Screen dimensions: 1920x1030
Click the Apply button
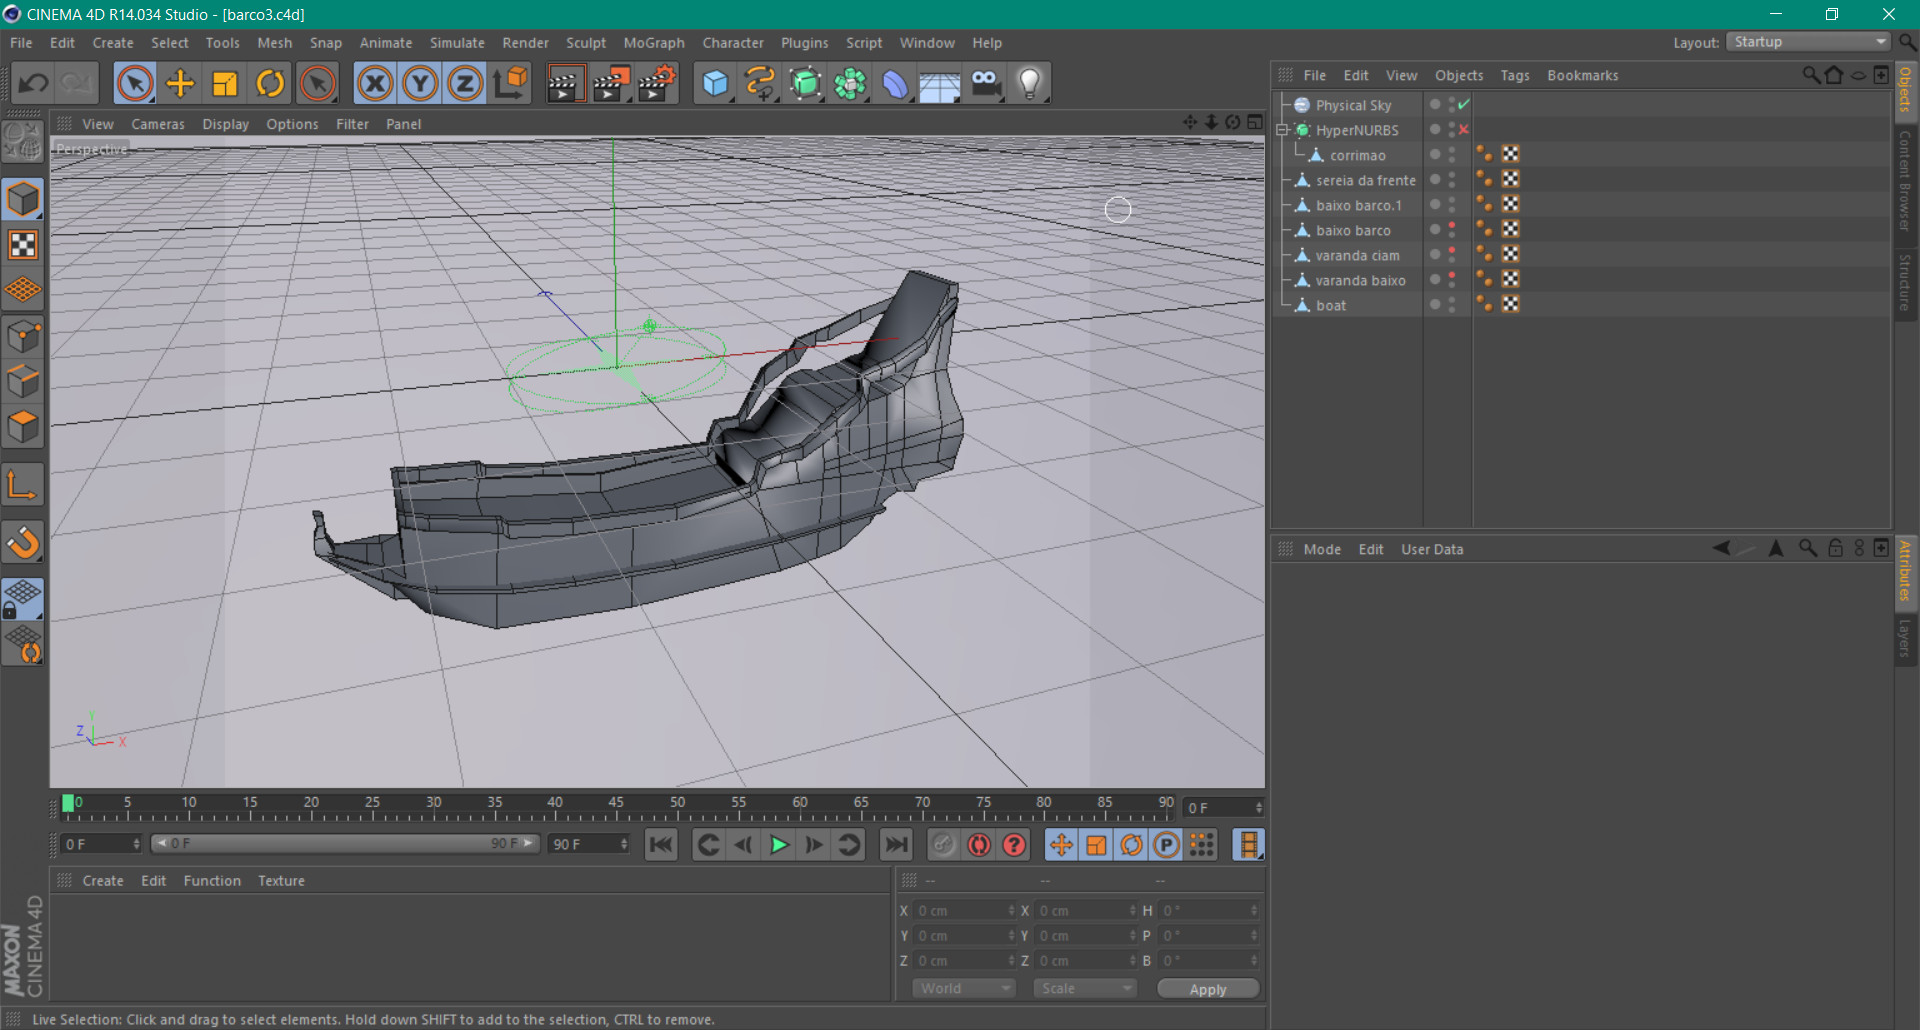pos(1208,989)
